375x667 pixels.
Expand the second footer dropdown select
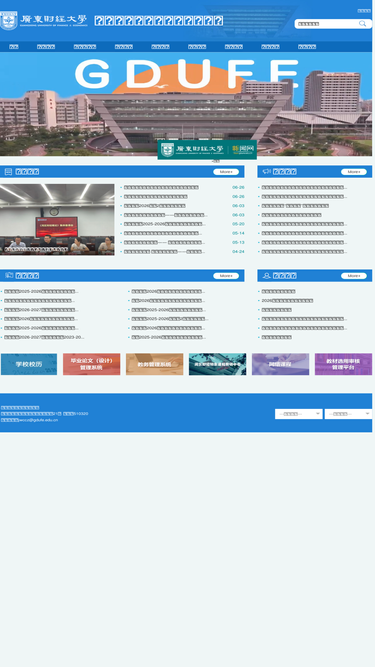tap(348, 414)
